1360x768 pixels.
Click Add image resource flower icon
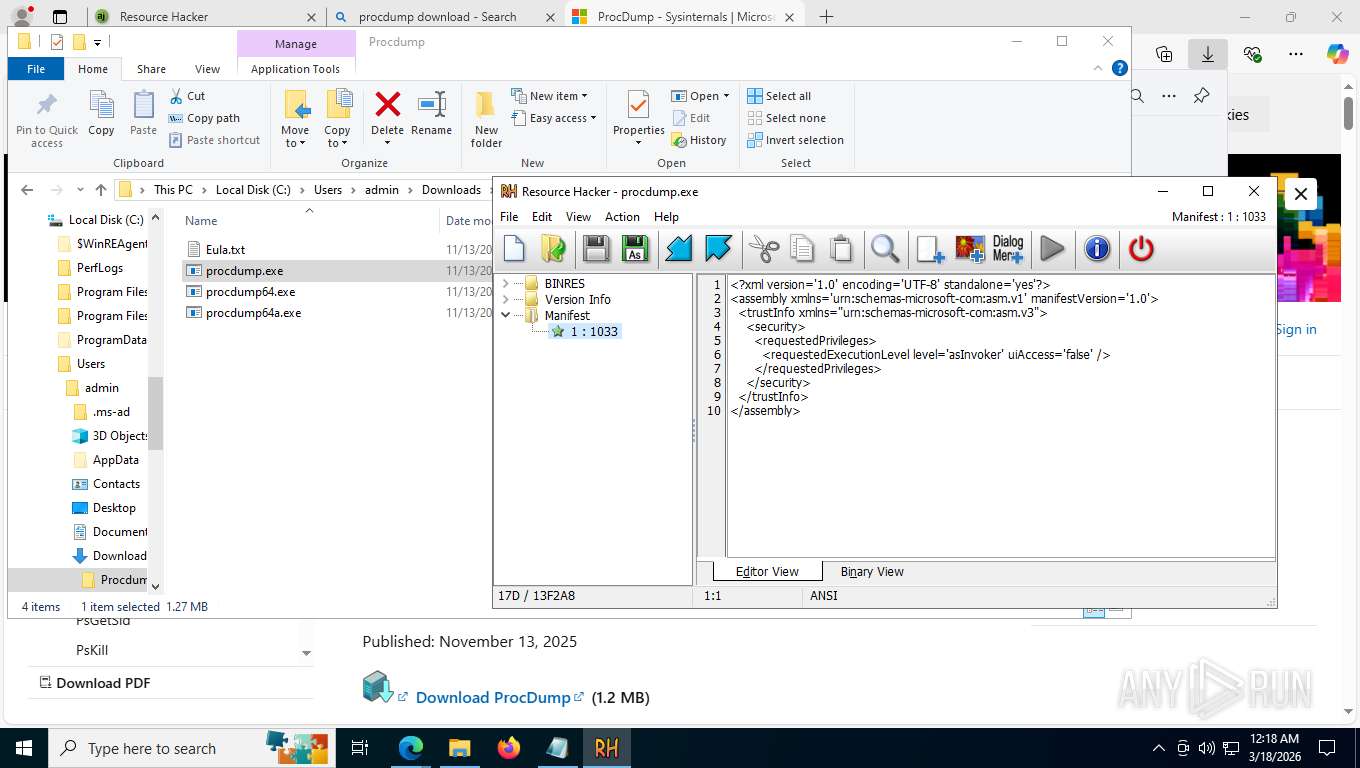coord(970,249)
